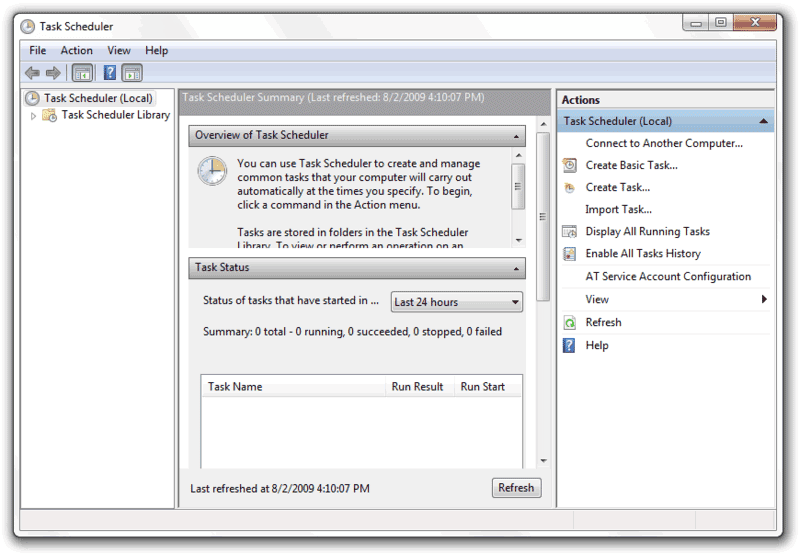Click the blue Help toolbar icon
The width and height of the screenshot is (800, 554).
(110, 73)
